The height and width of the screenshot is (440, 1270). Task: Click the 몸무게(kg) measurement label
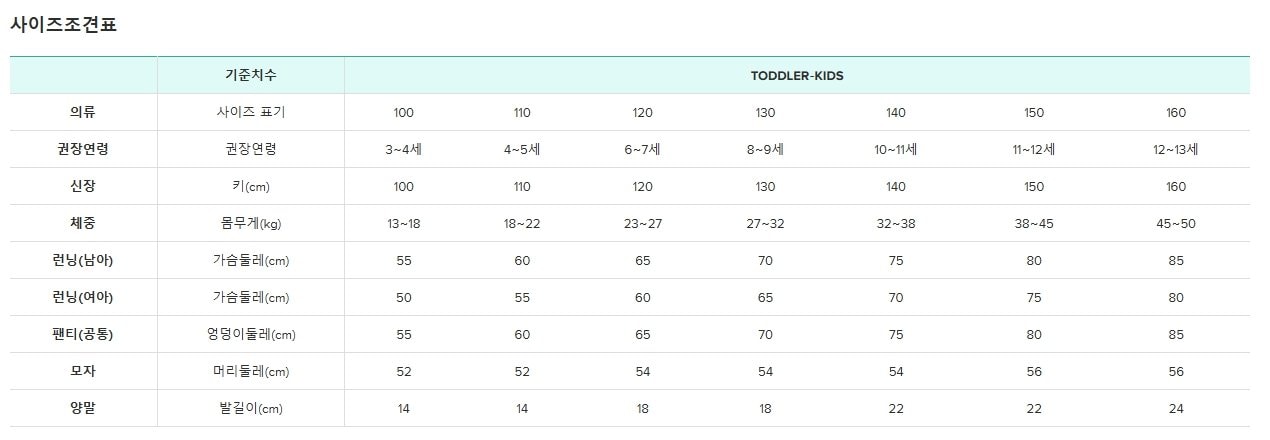(251, 224)
